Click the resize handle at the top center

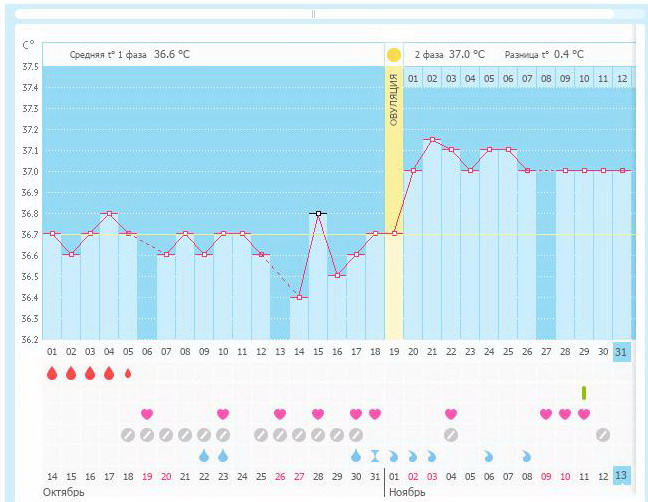314,14
